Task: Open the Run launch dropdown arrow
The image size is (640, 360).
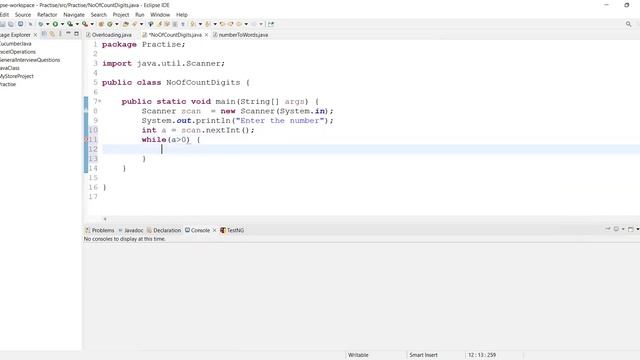Action: [62, 24]
